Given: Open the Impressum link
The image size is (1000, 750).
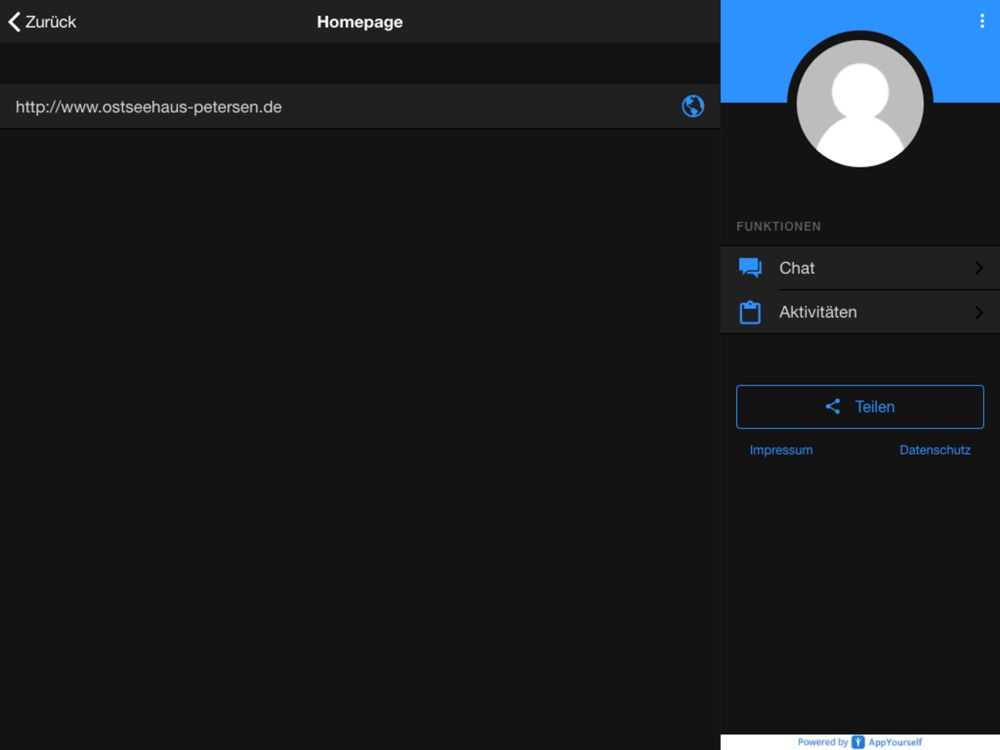Looking at the screenshot, I should coord(781,450).
